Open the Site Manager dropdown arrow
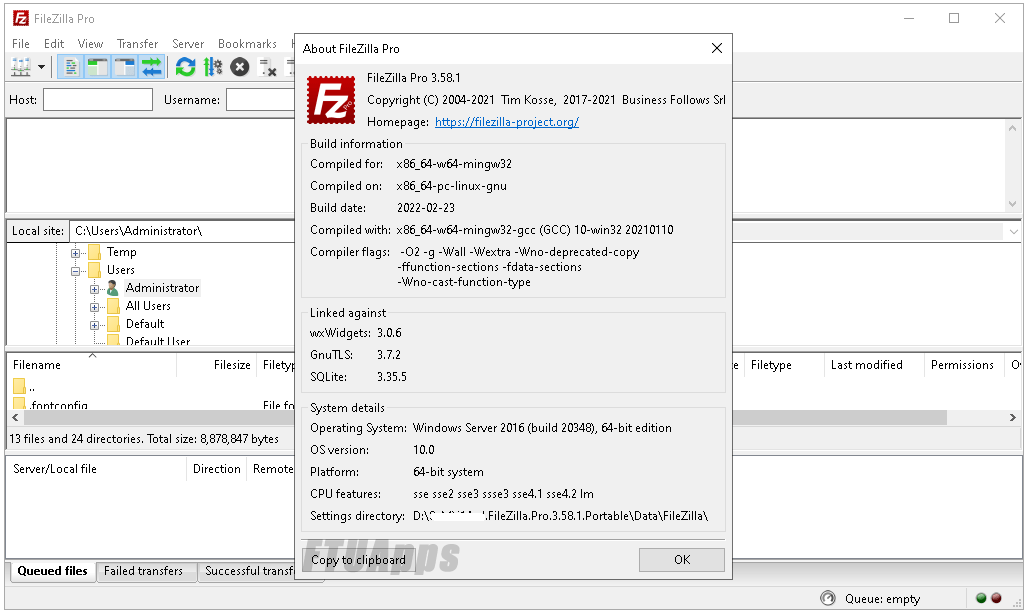The image size is (1025, 611). 41,67
